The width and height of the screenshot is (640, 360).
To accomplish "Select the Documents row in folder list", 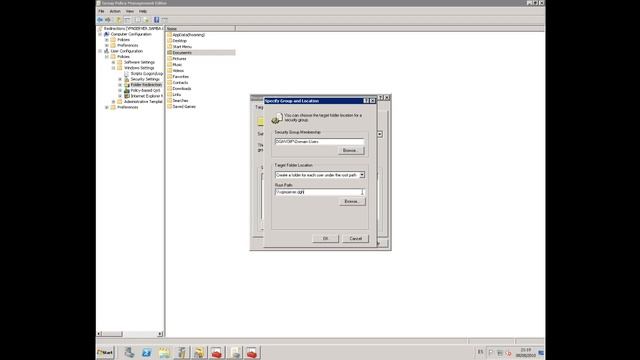I will 200,53.
